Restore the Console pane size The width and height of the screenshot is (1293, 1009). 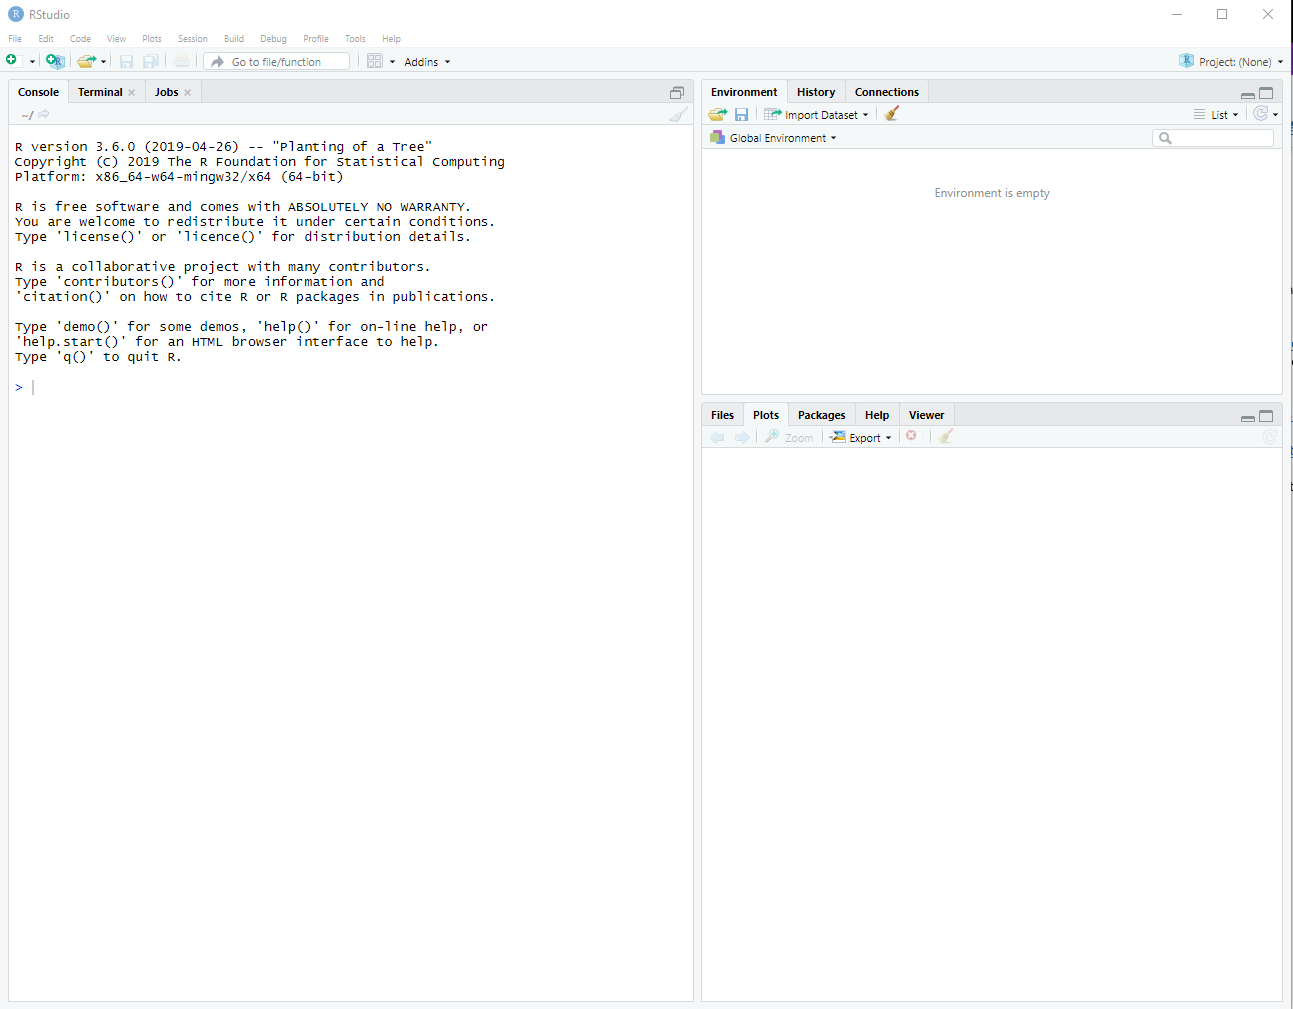click(x=677, y=92)
